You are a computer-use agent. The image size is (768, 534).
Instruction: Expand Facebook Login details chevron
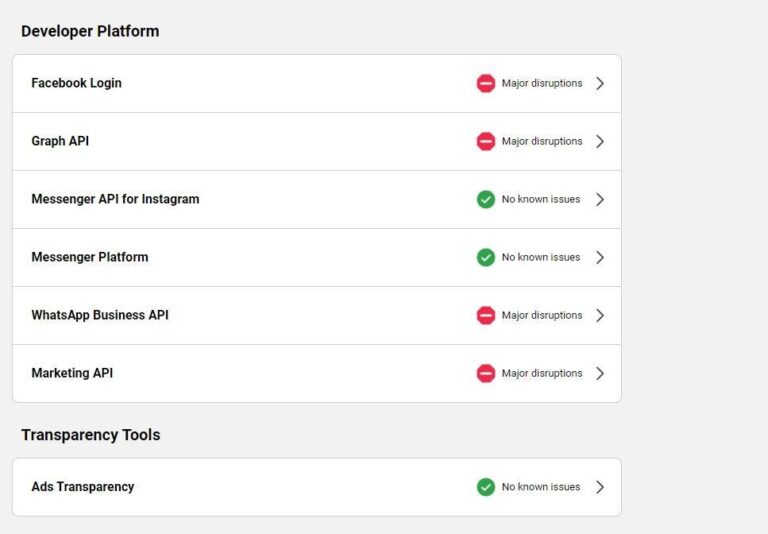pyautogui.click(x=600, y=83)
